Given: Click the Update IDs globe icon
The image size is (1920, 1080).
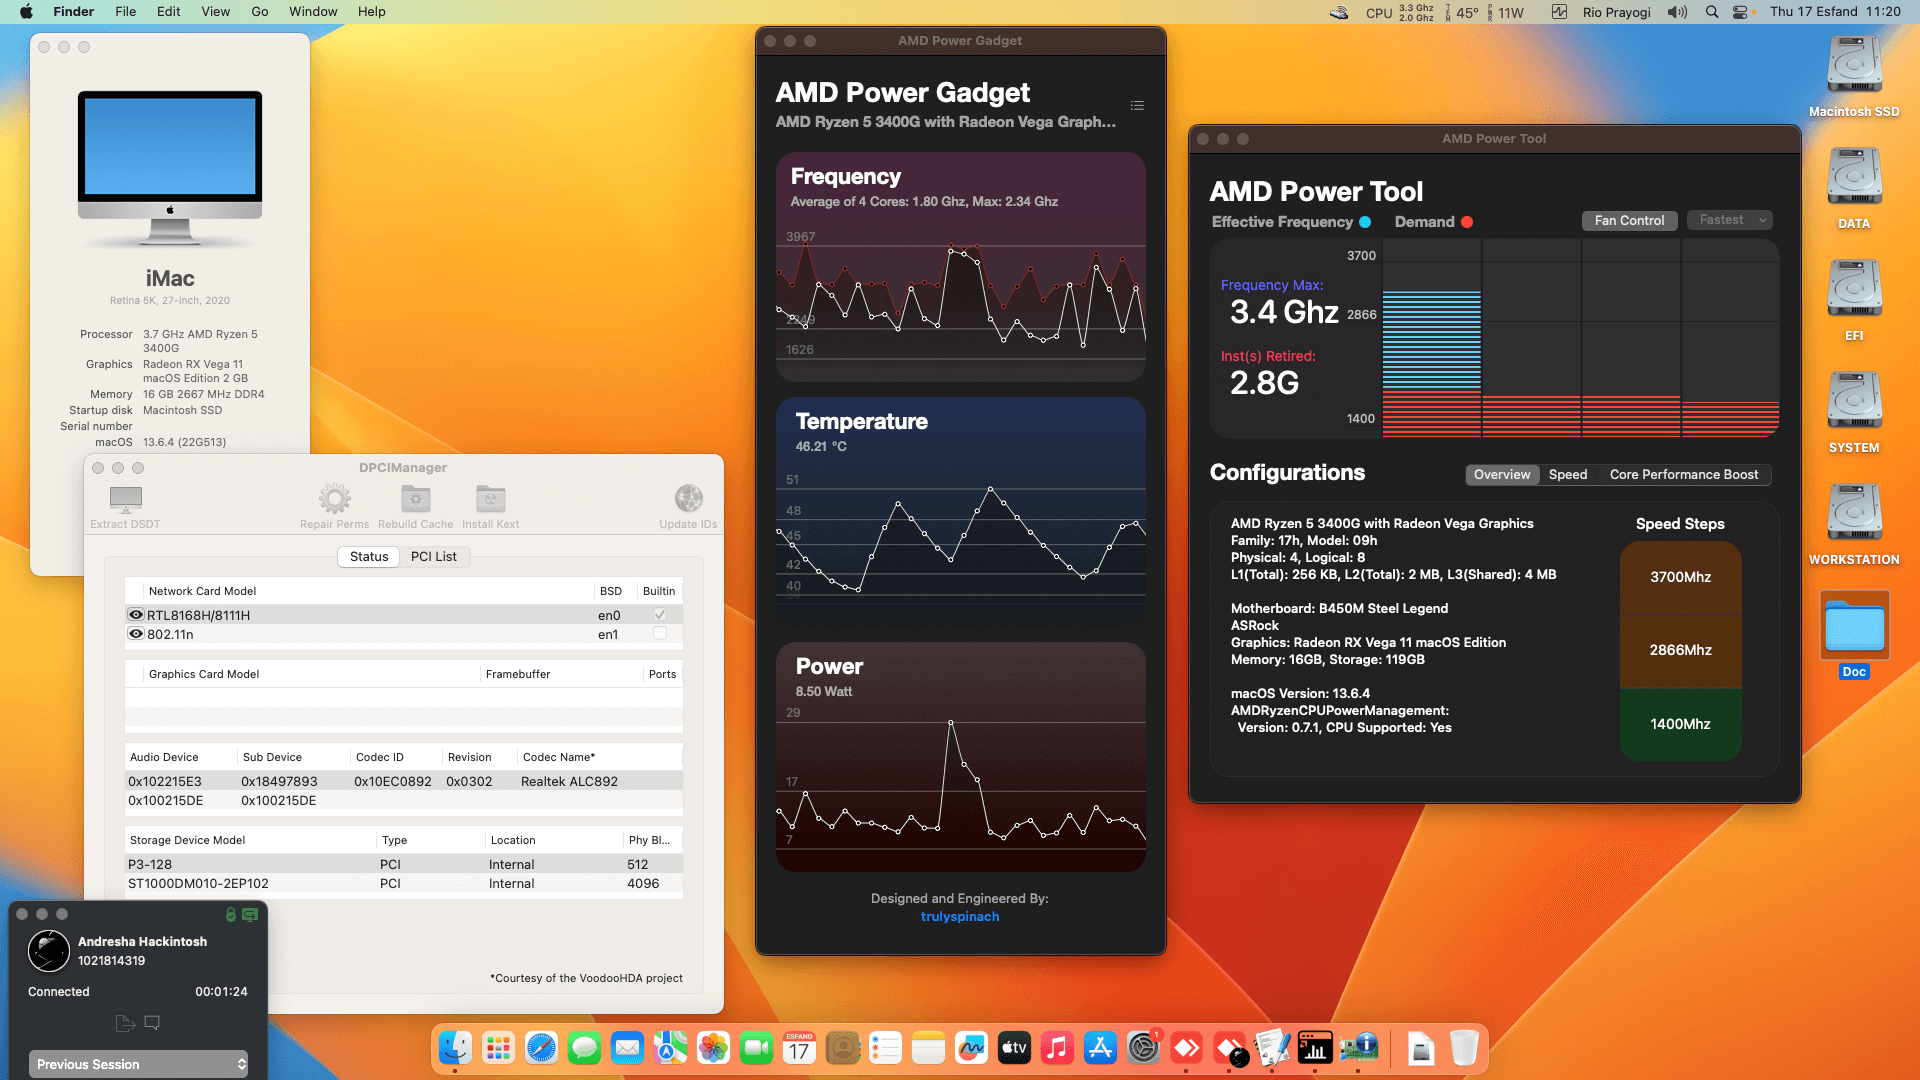Looking at the screenshot, I should tap(688, 497).
